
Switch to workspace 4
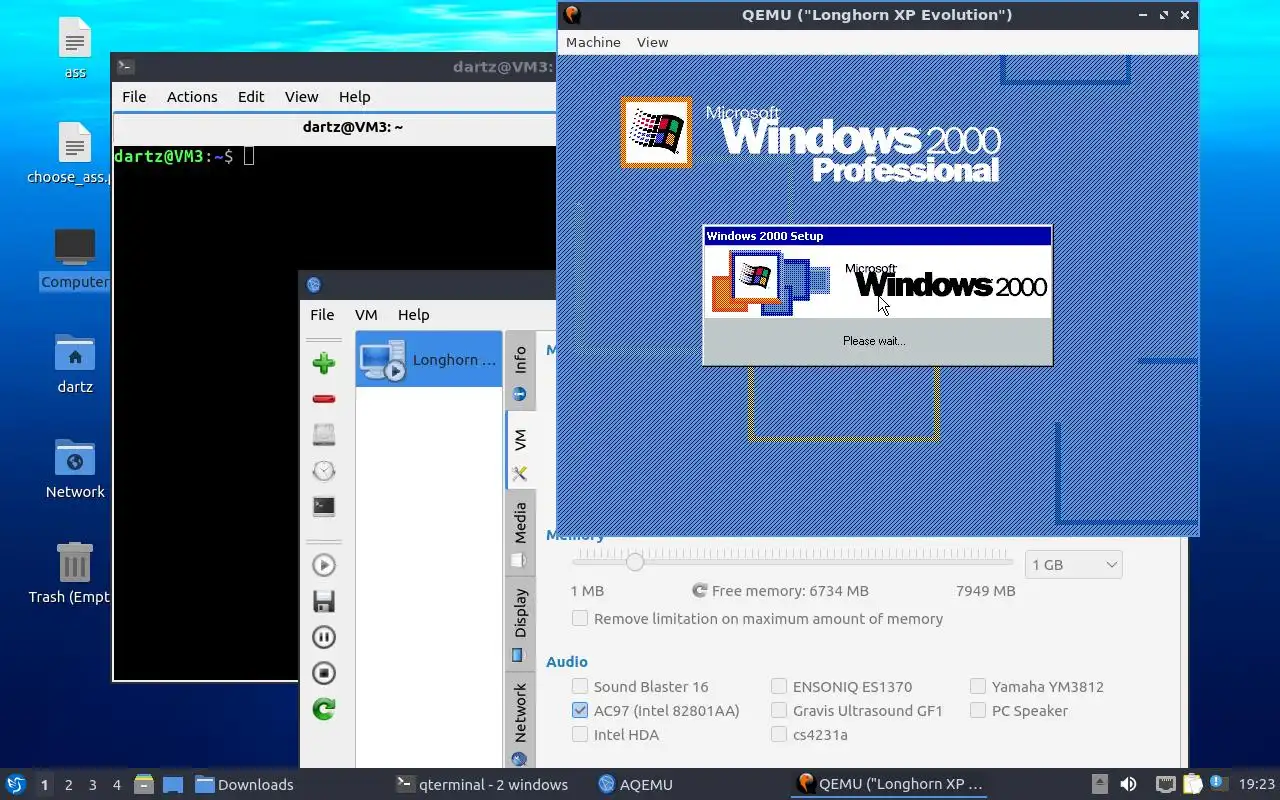[116, 785]
